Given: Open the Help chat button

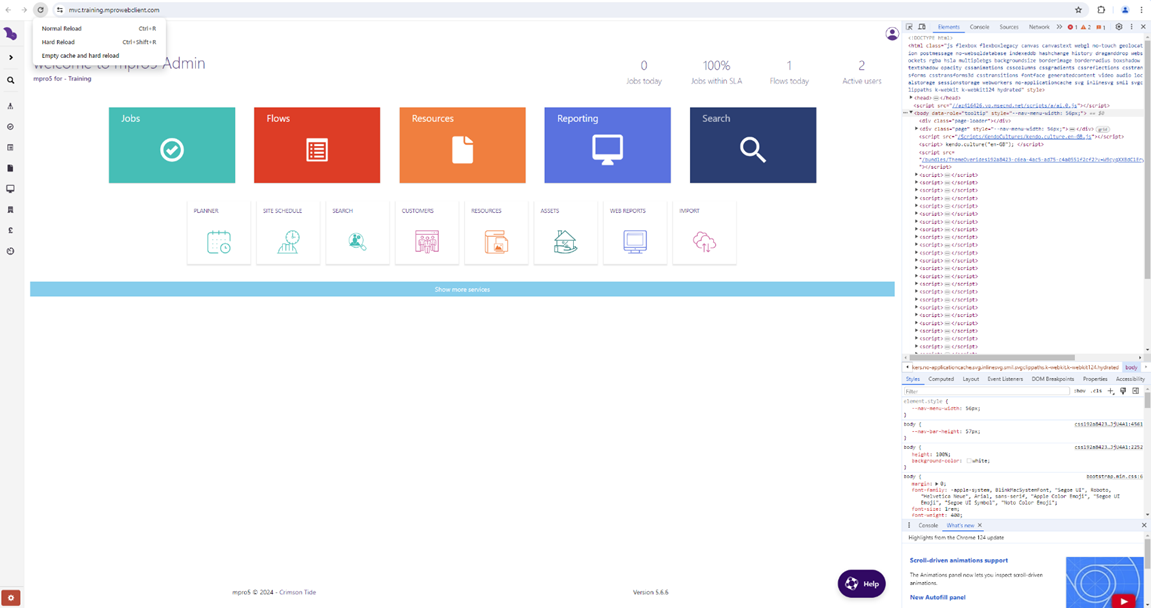Looking at the screenshot, I should pyautogui.click(x=862, y=584).
